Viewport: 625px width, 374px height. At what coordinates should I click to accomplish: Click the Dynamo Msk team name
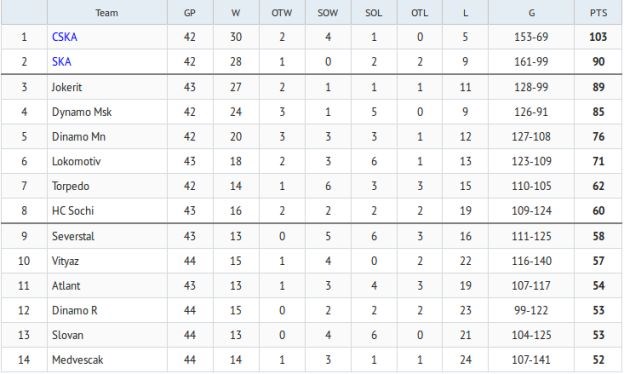[x=82, y=112]
